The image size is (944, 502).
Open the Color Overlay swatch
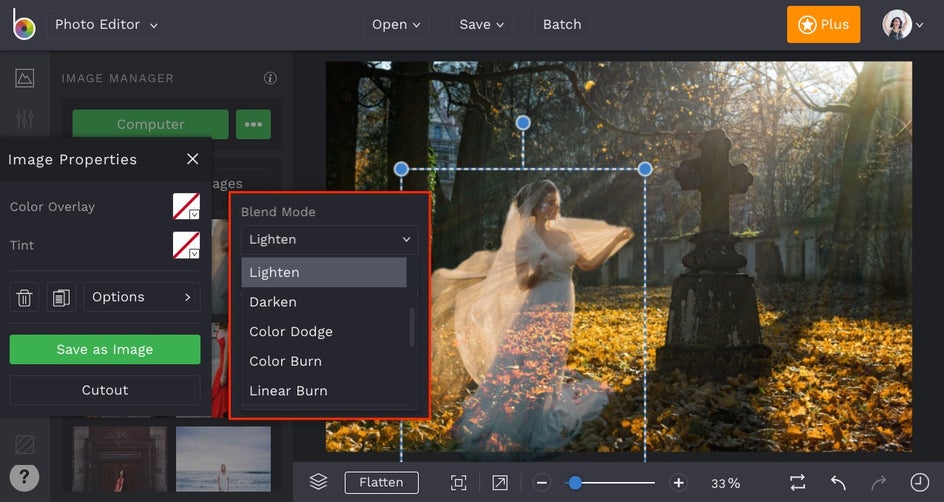coord(186,206)
